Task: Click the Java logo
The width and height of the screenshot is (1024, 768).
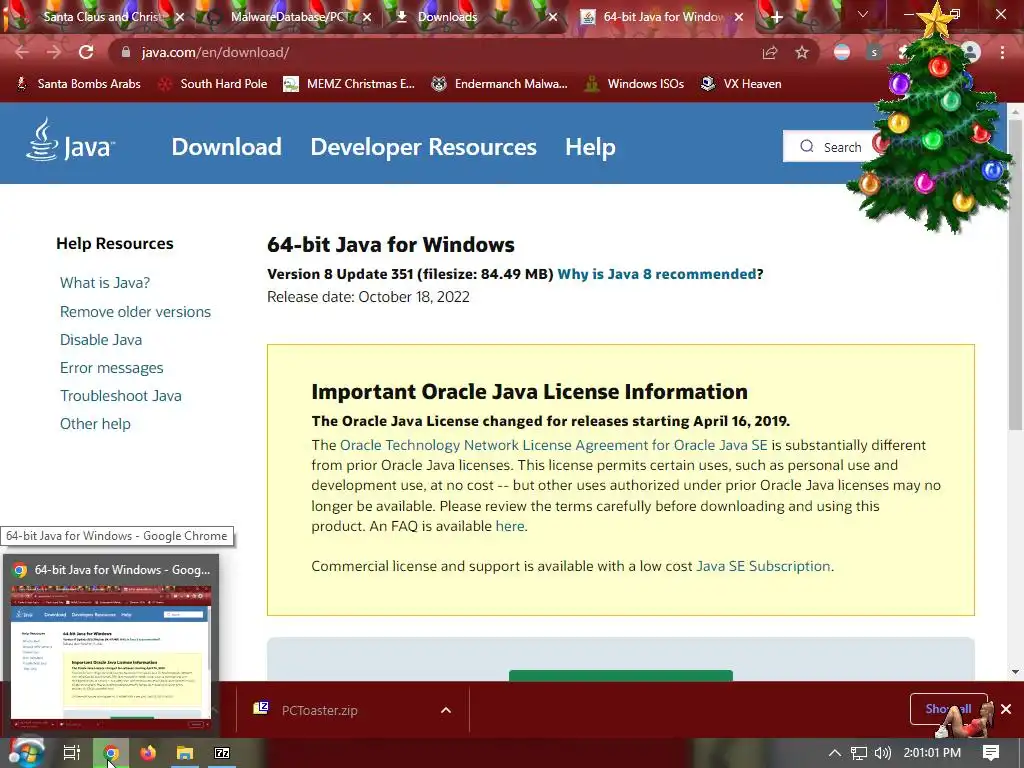Action: click(x=70, y=140)
